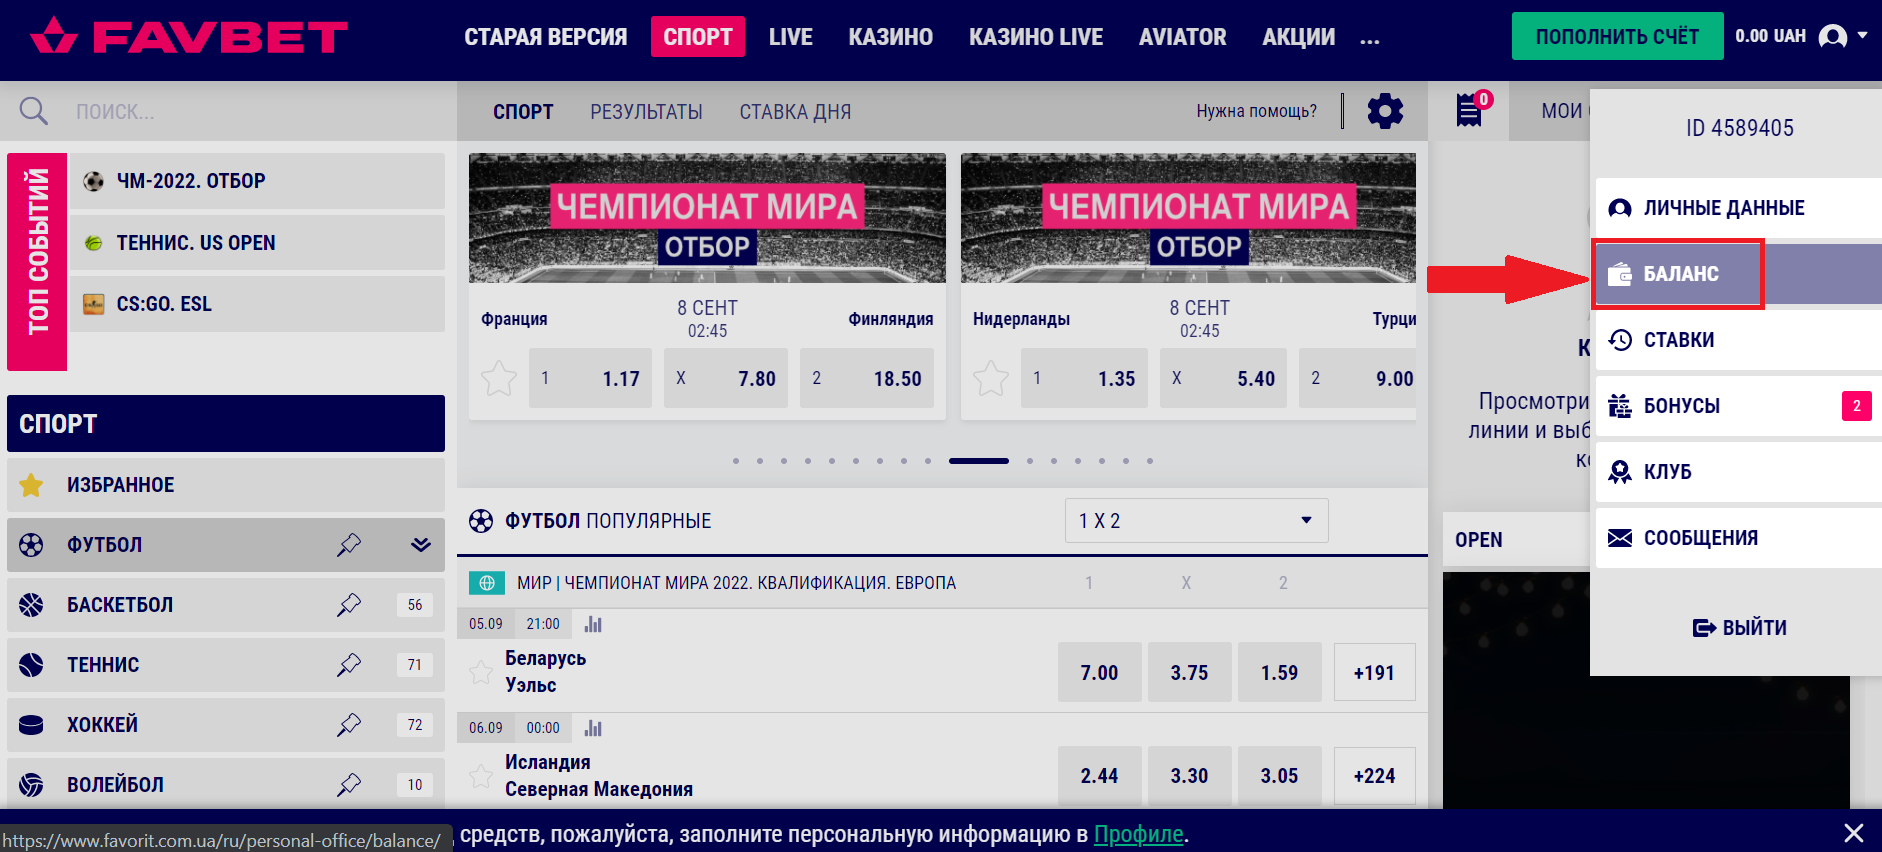Click the globe icon beside МИР league row
The image size is (1882, 852).
click(486, 583)
